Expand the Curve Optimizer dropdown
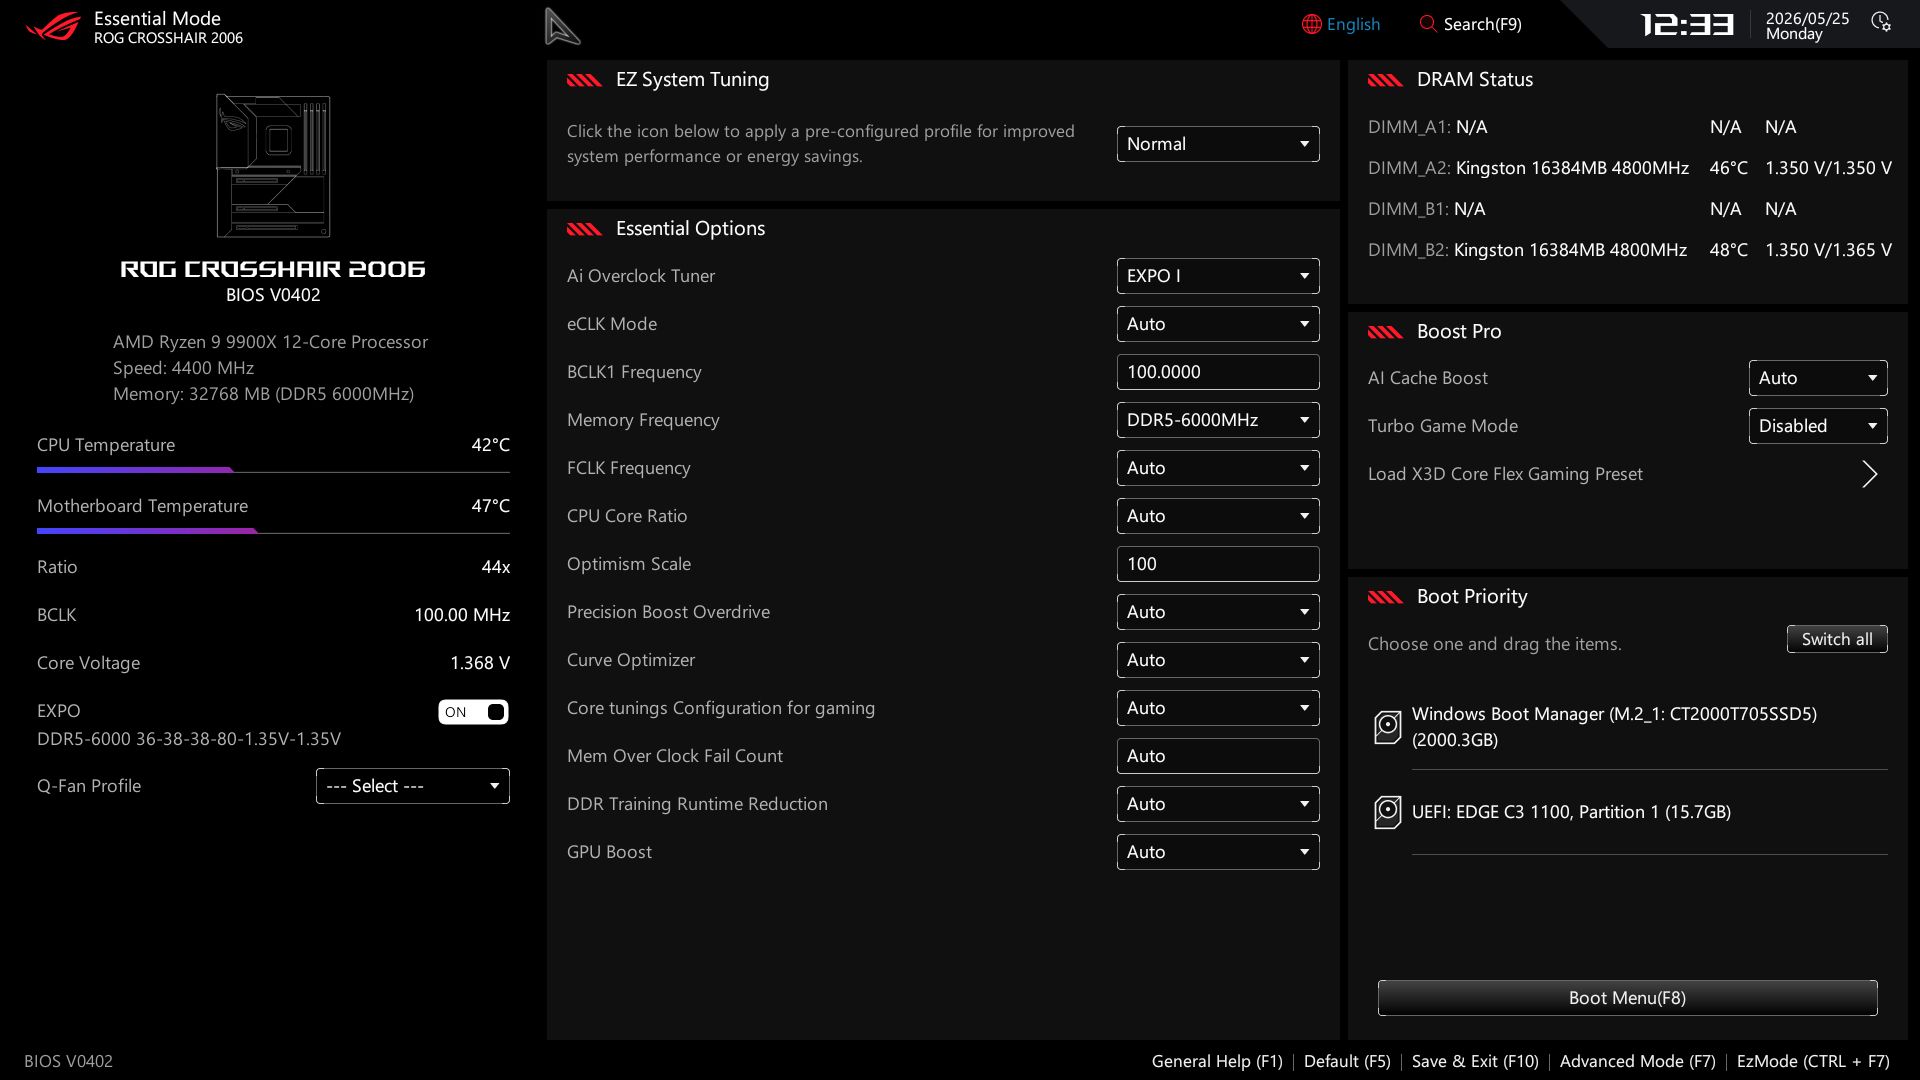 click(x=1218, y=660)
